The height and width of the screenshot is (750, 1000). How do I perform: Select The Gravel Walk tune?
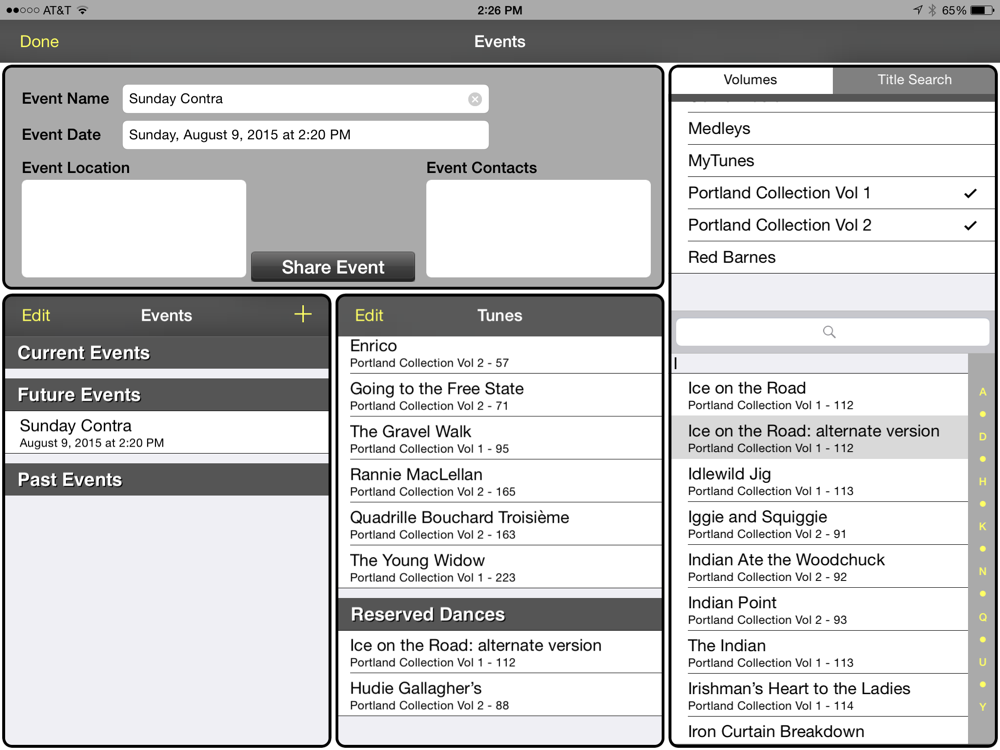click(500, 439)
